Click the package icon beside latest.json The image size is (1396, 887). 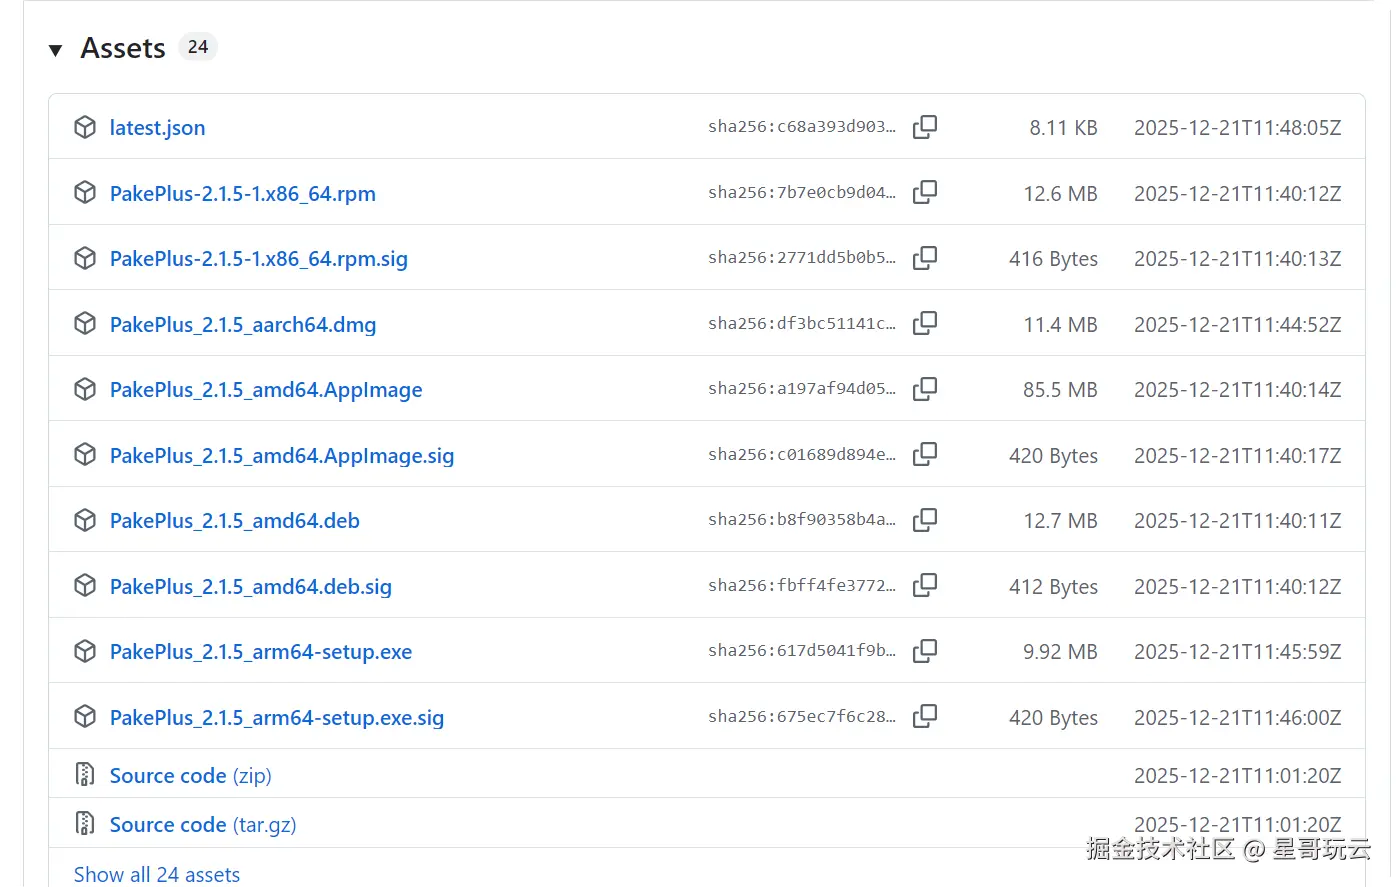point(85,127)
